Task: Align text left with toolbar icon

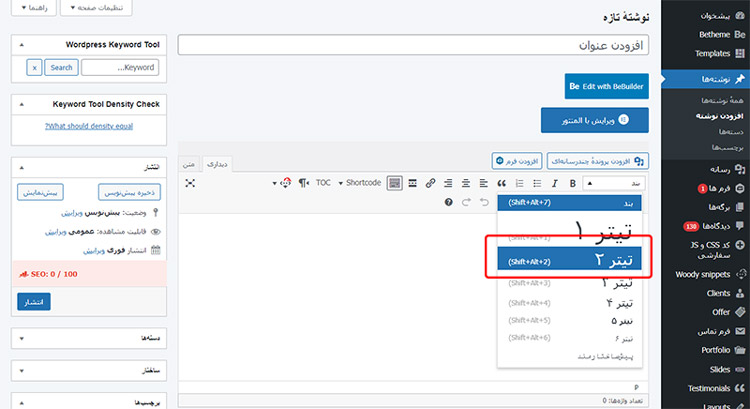Action: pos(484,183)
